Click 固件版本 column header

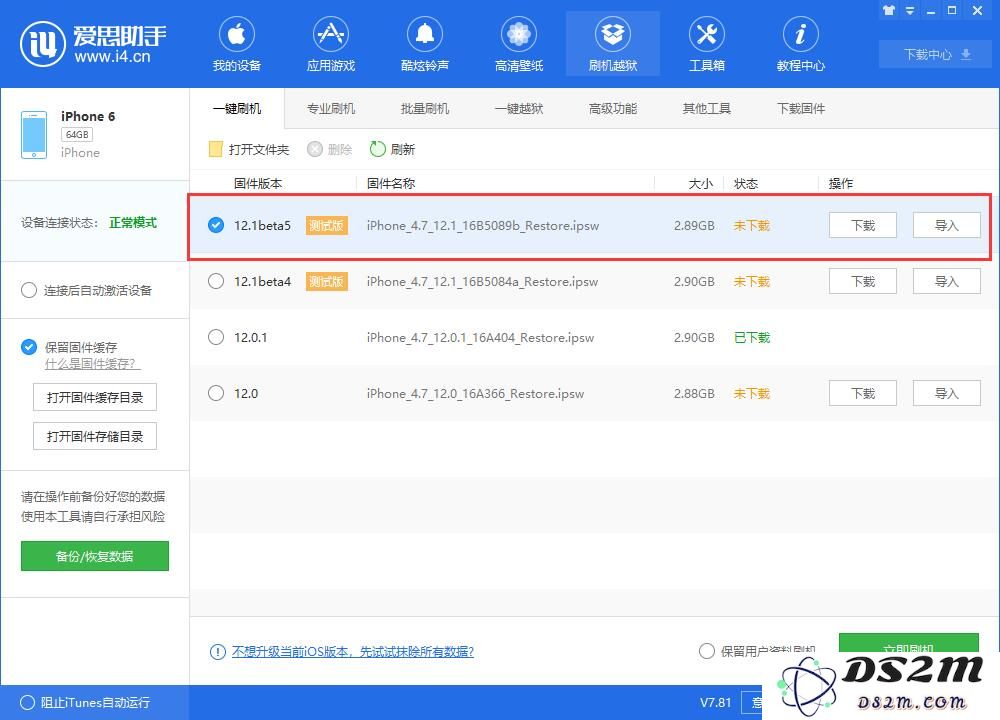tap(258, 184)
